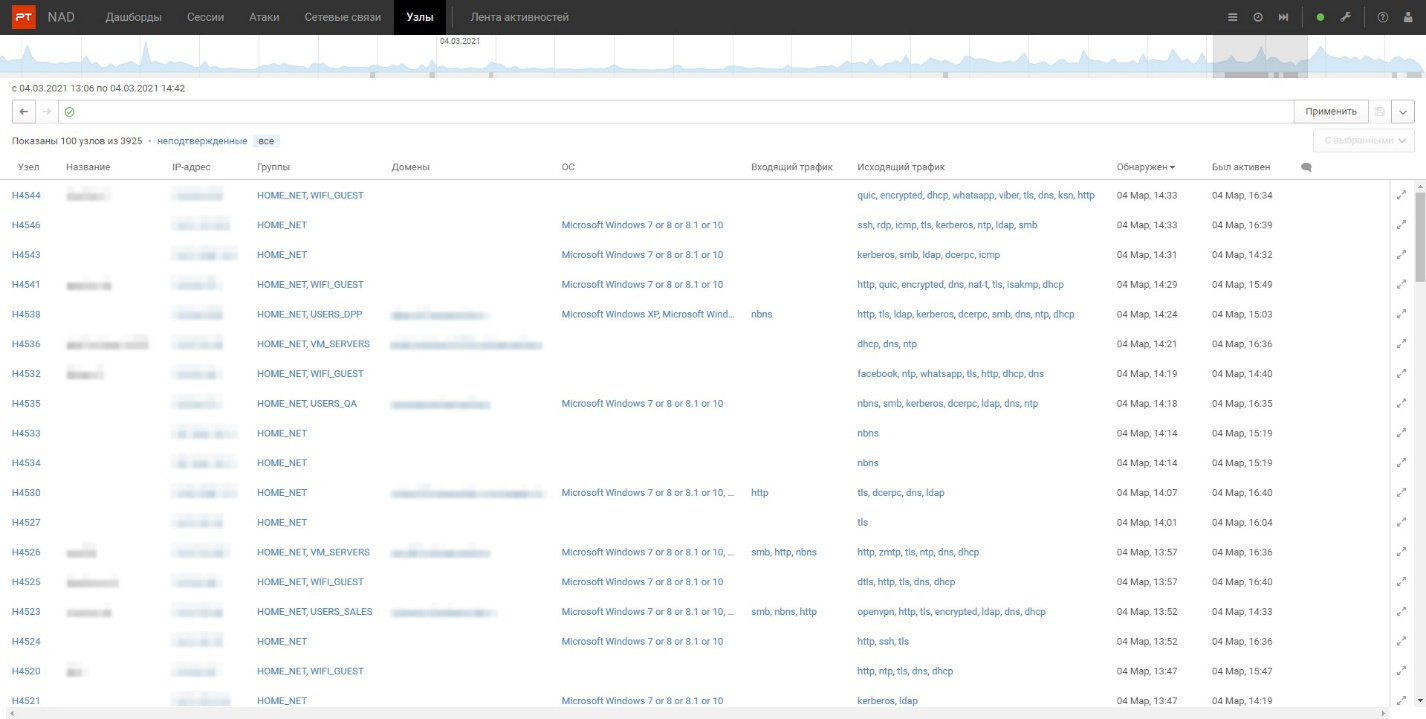Select the 'все' filter chip
The width and height of the screenshot is (1426, 719).
point(266,141)
